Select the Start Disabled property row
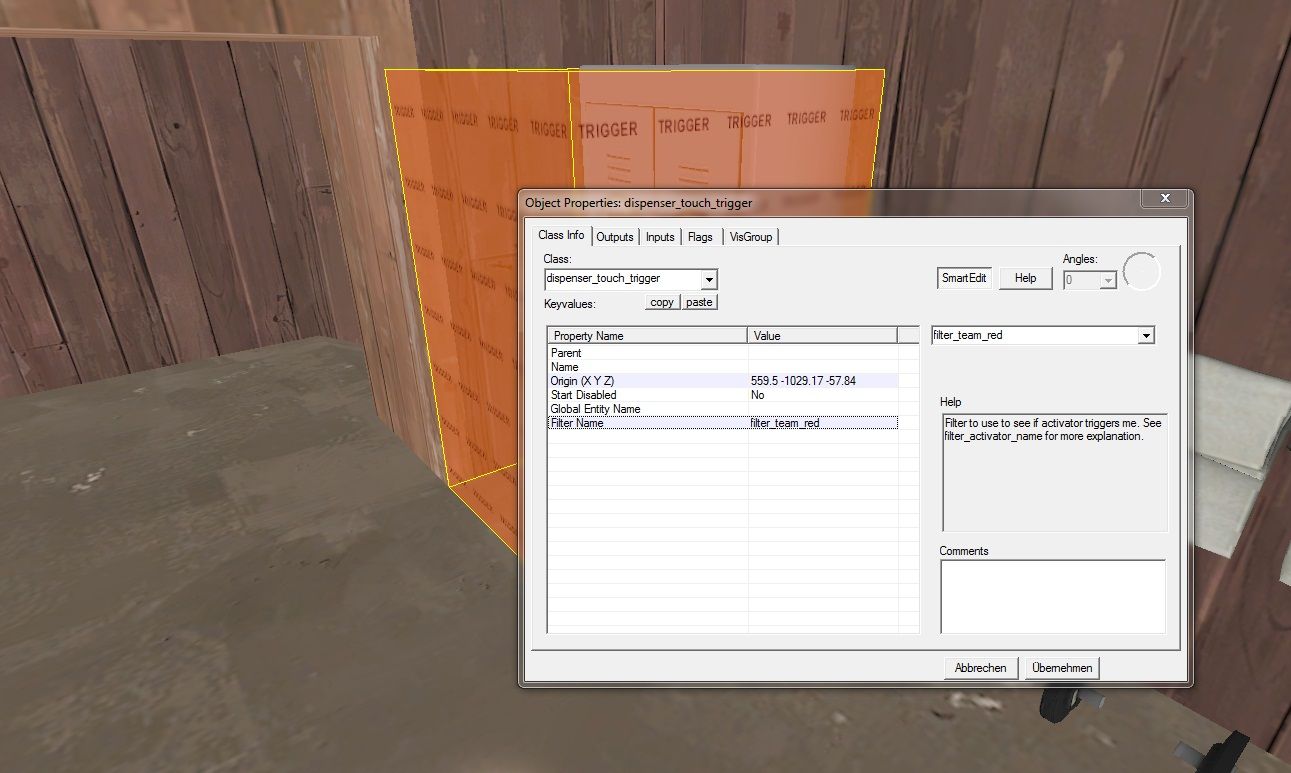Screen dimensions: 1291x773 coord(648,395)
